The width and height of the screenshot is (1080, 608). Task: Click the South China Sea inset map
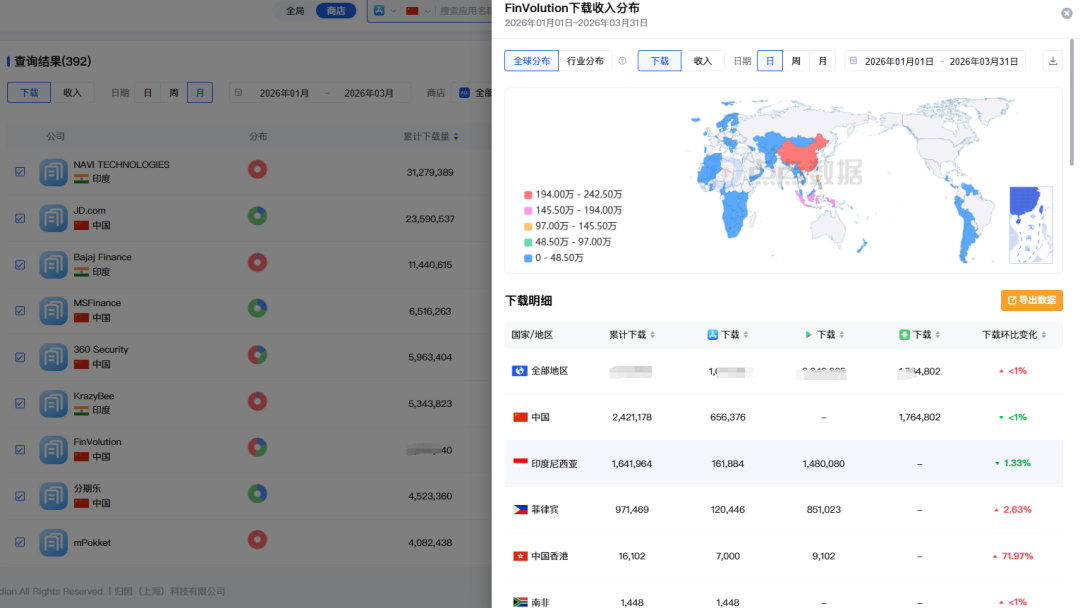[1031, 224]
